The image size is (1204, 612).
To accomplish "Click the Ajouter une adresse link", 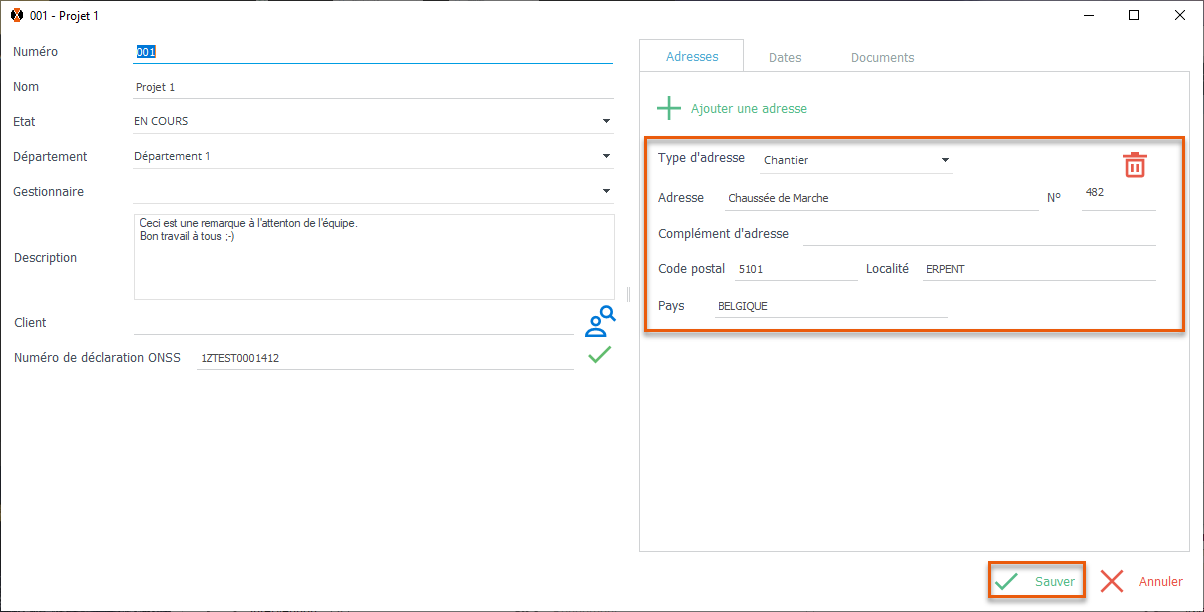I will (748, 109).
